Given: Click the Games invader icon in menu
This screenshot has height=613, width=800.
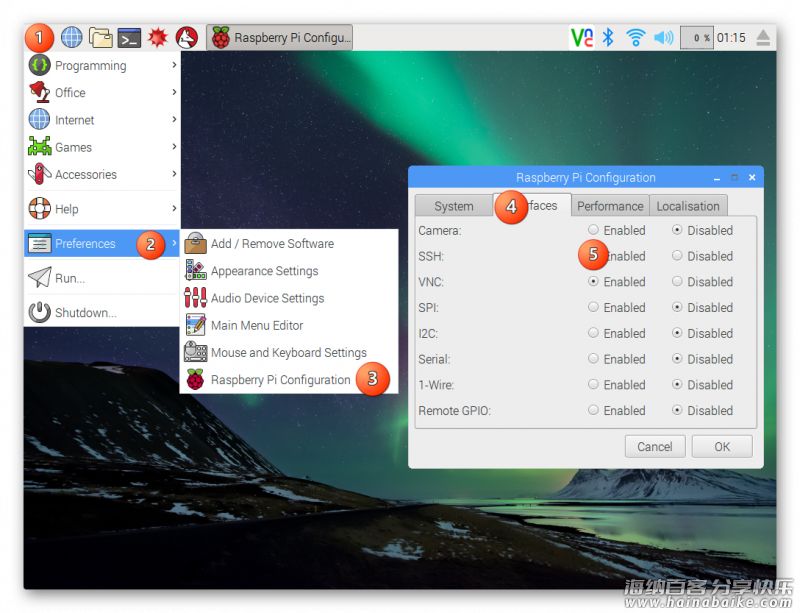Looking at the screenshot, I should tap(39, 146).
